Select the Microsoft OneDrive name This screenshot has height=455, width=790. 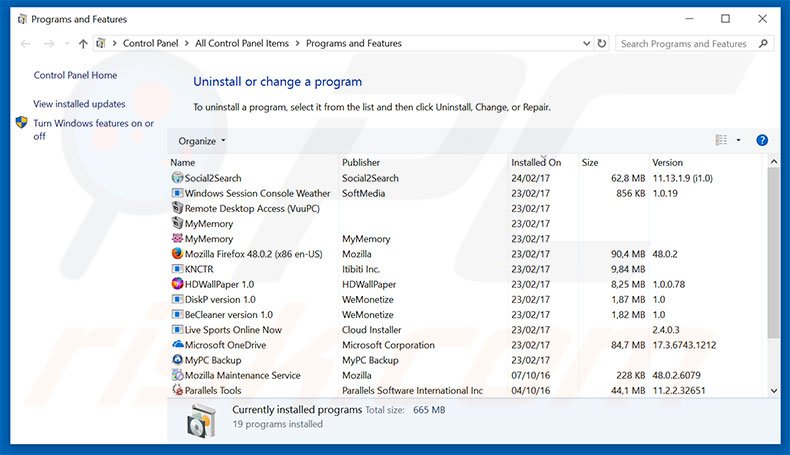225,345
